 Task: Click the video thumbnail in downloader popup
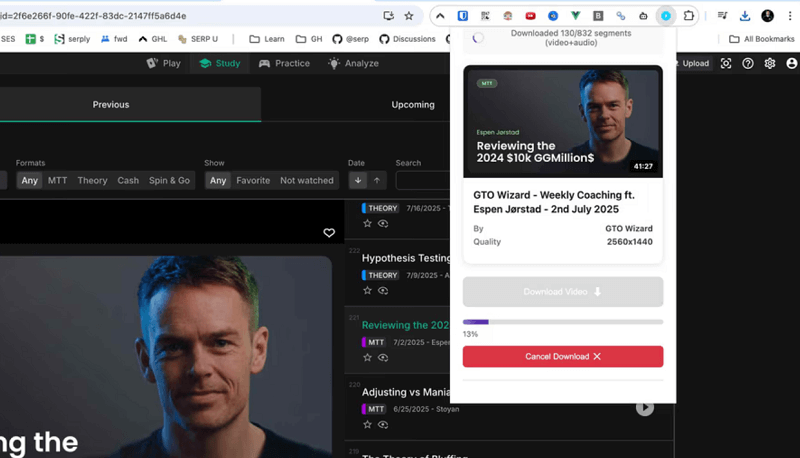click(563, 121)
